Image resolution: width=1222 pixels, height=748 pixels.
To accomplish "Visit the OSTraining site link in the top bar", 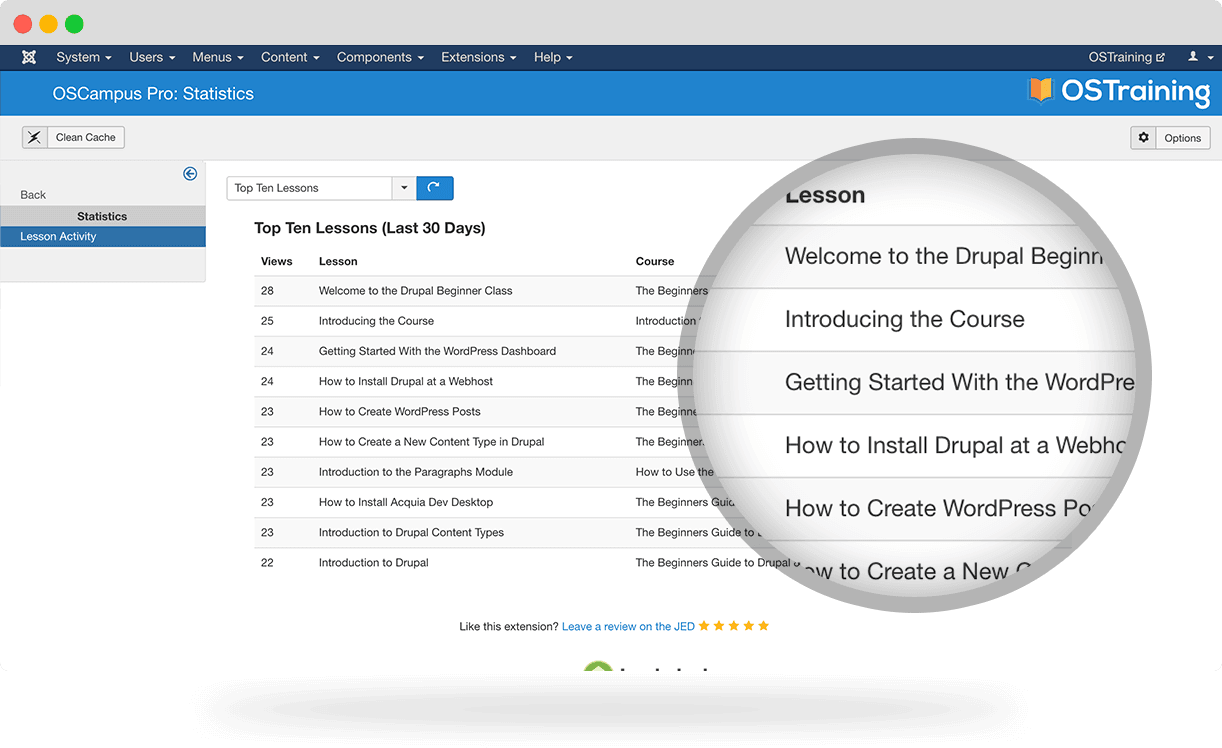I will [1127, 57].
